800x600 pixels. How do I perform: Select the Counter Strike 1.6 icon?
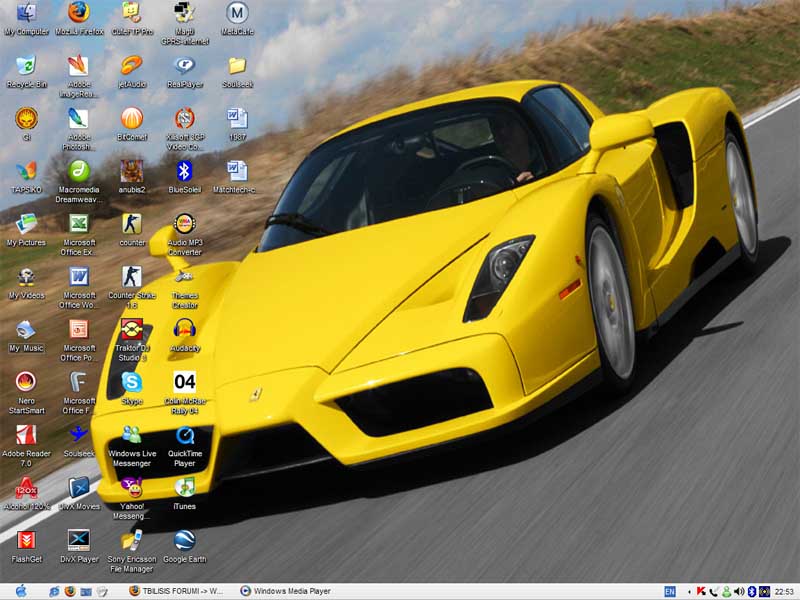coord(132,288)
